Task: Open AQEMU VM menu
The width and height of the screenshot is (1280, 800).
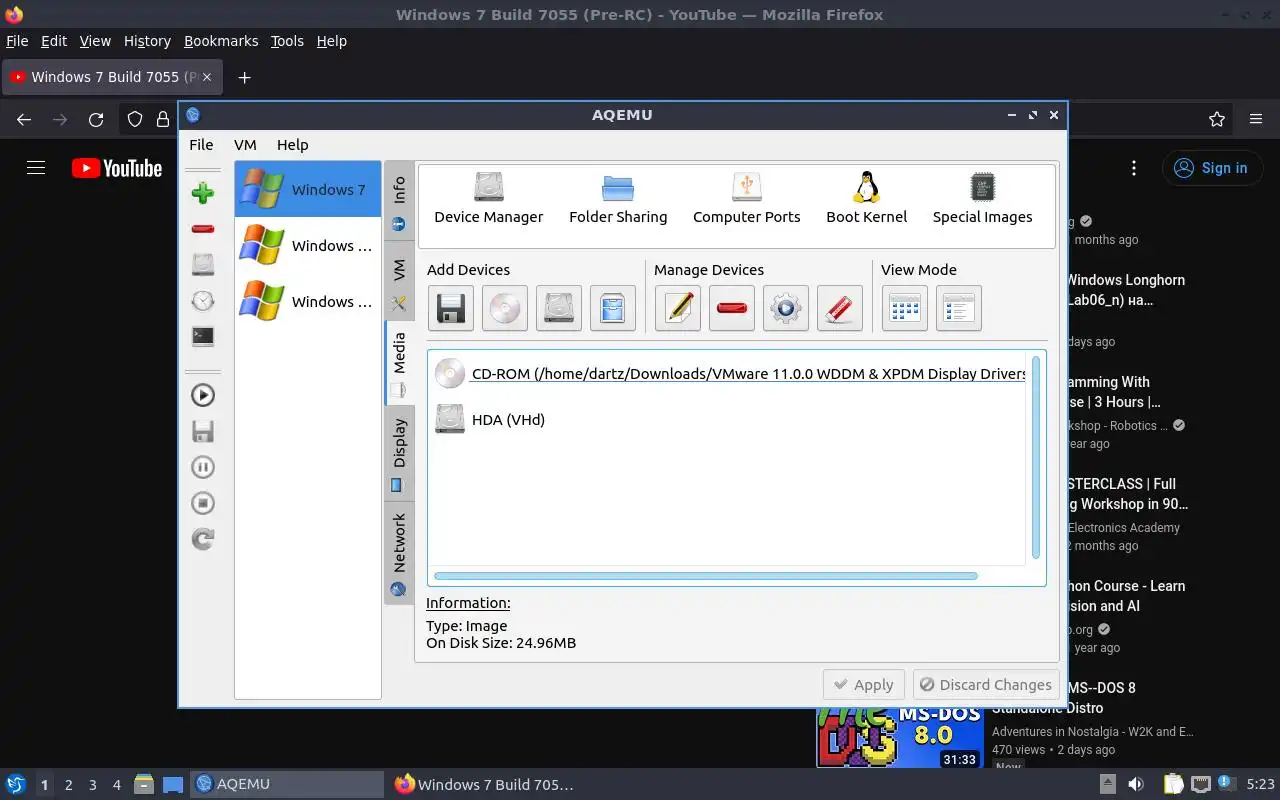Action: 245,145
